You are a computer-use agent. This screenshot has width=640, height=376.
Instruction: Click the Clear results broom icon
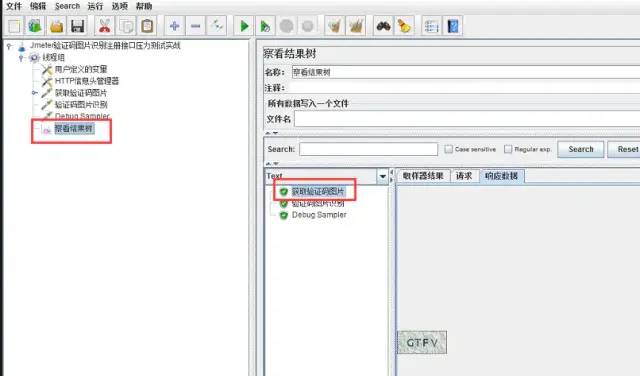[335, 26]
